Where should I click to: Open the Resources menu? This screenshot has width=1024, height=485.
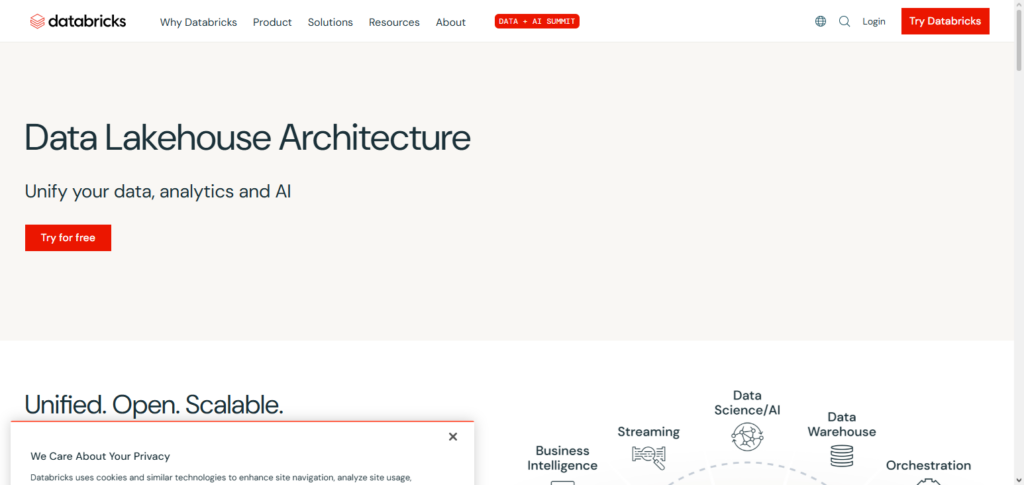click(394, 22)
